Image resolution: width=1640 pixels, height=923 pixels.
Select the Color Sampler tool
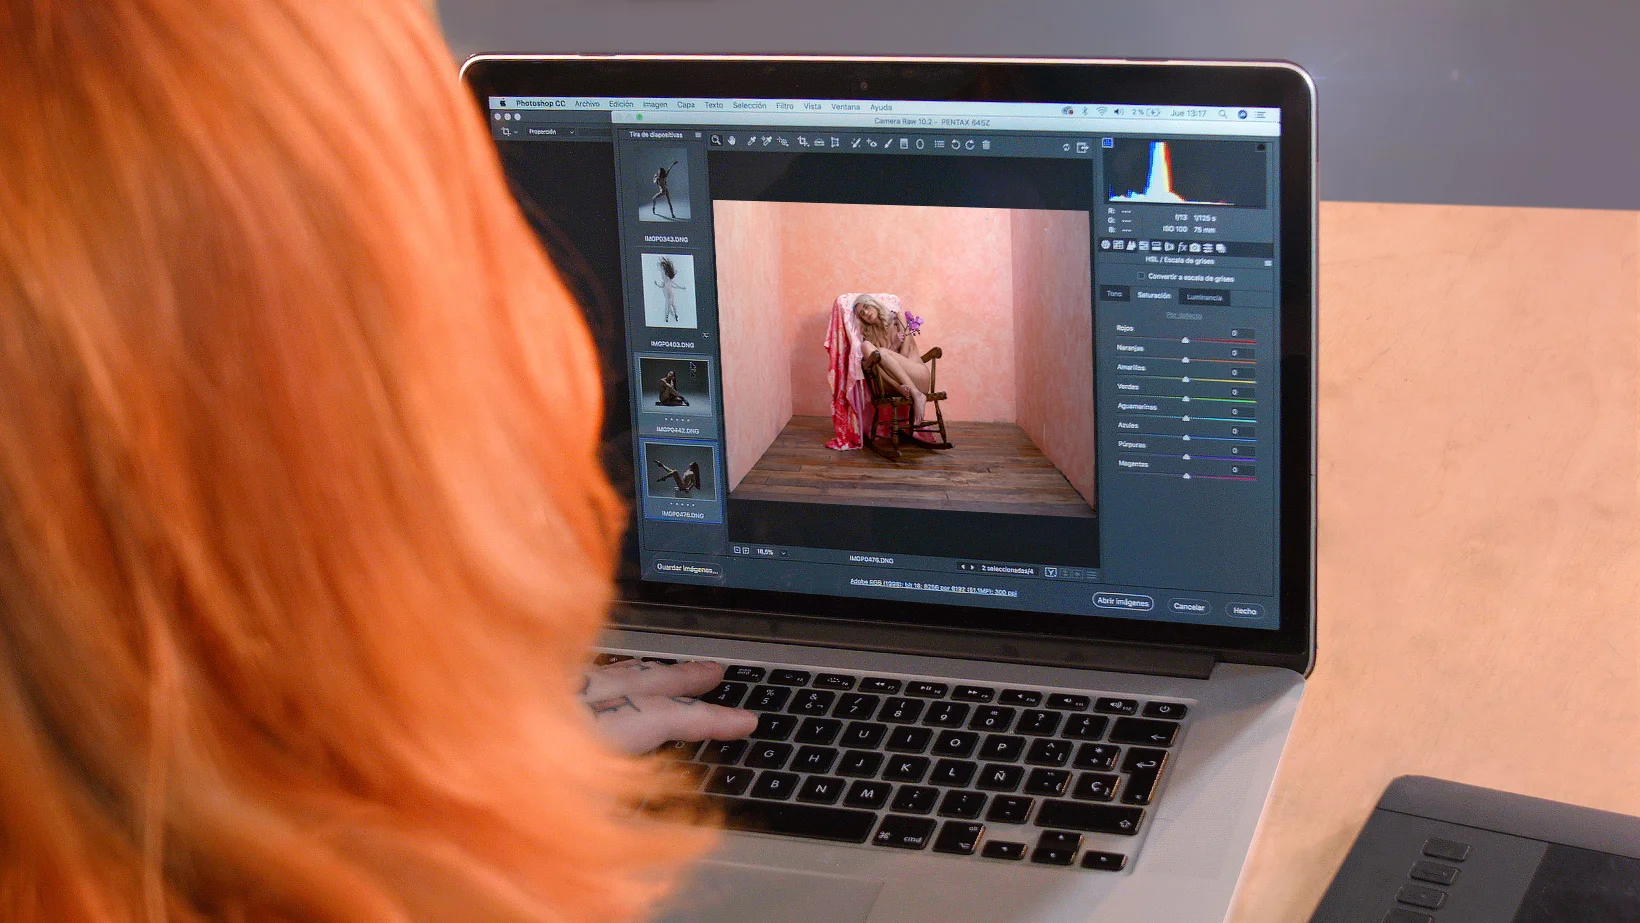coord(767,142)
